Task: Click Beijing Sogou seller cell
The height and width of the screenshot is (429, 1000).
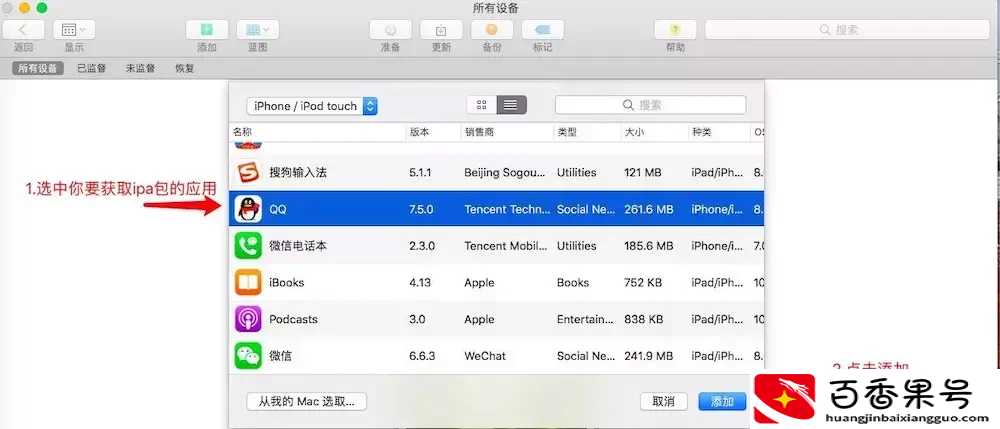Action: pos(505,172)
